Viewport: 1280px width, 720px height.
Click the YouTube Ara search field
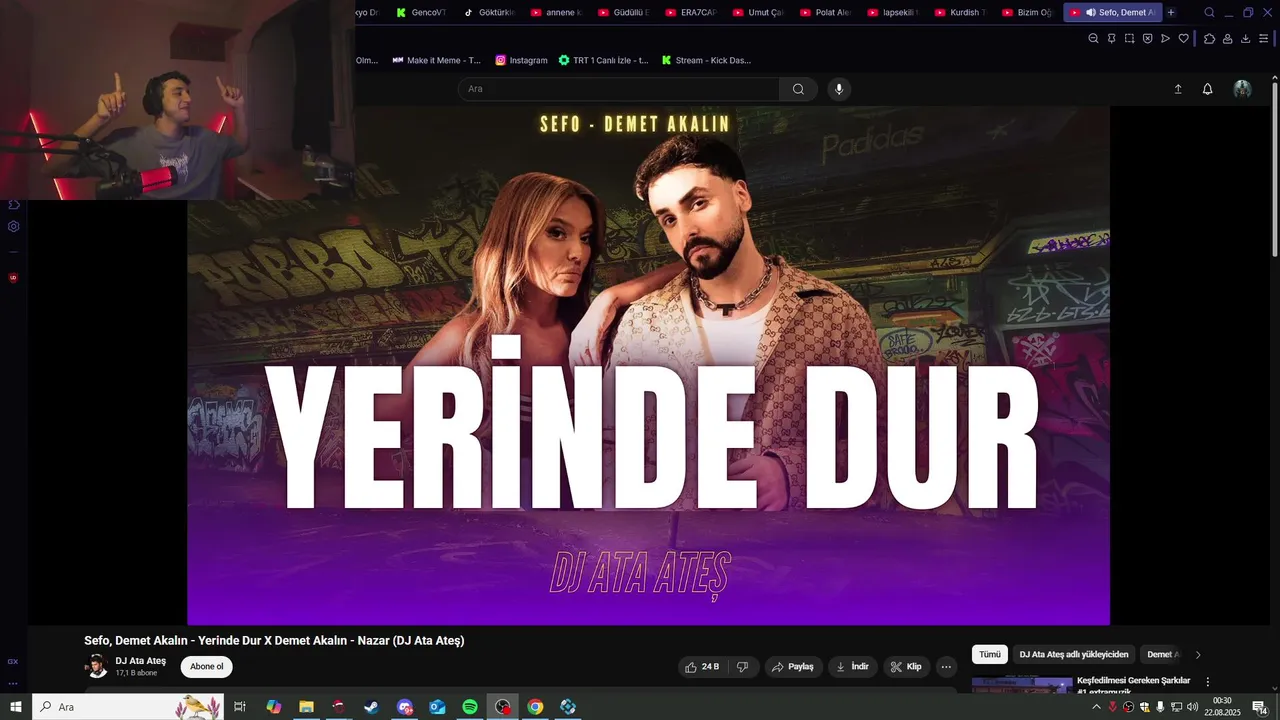pyautogui.click(x=618, y=89)
